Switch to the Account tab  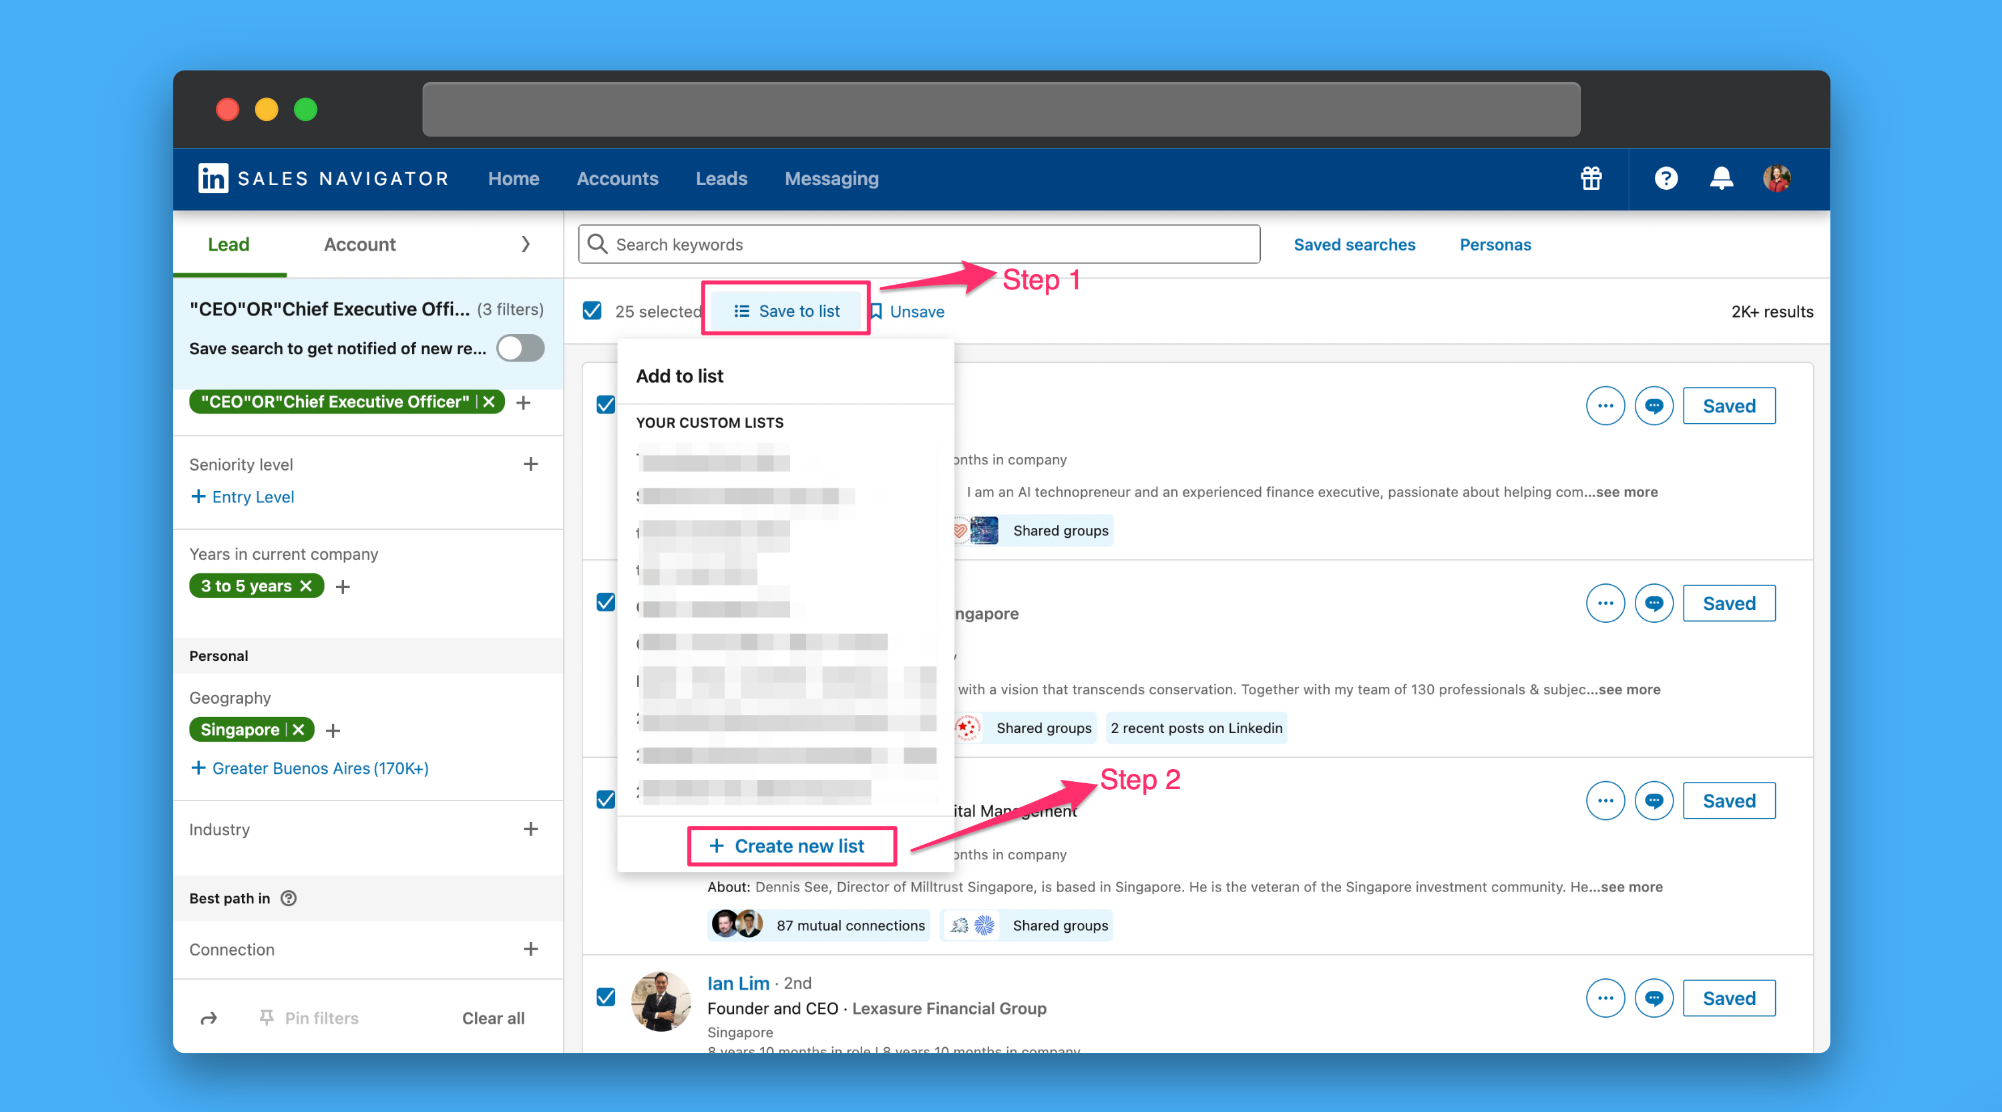[x=359, y=244]
